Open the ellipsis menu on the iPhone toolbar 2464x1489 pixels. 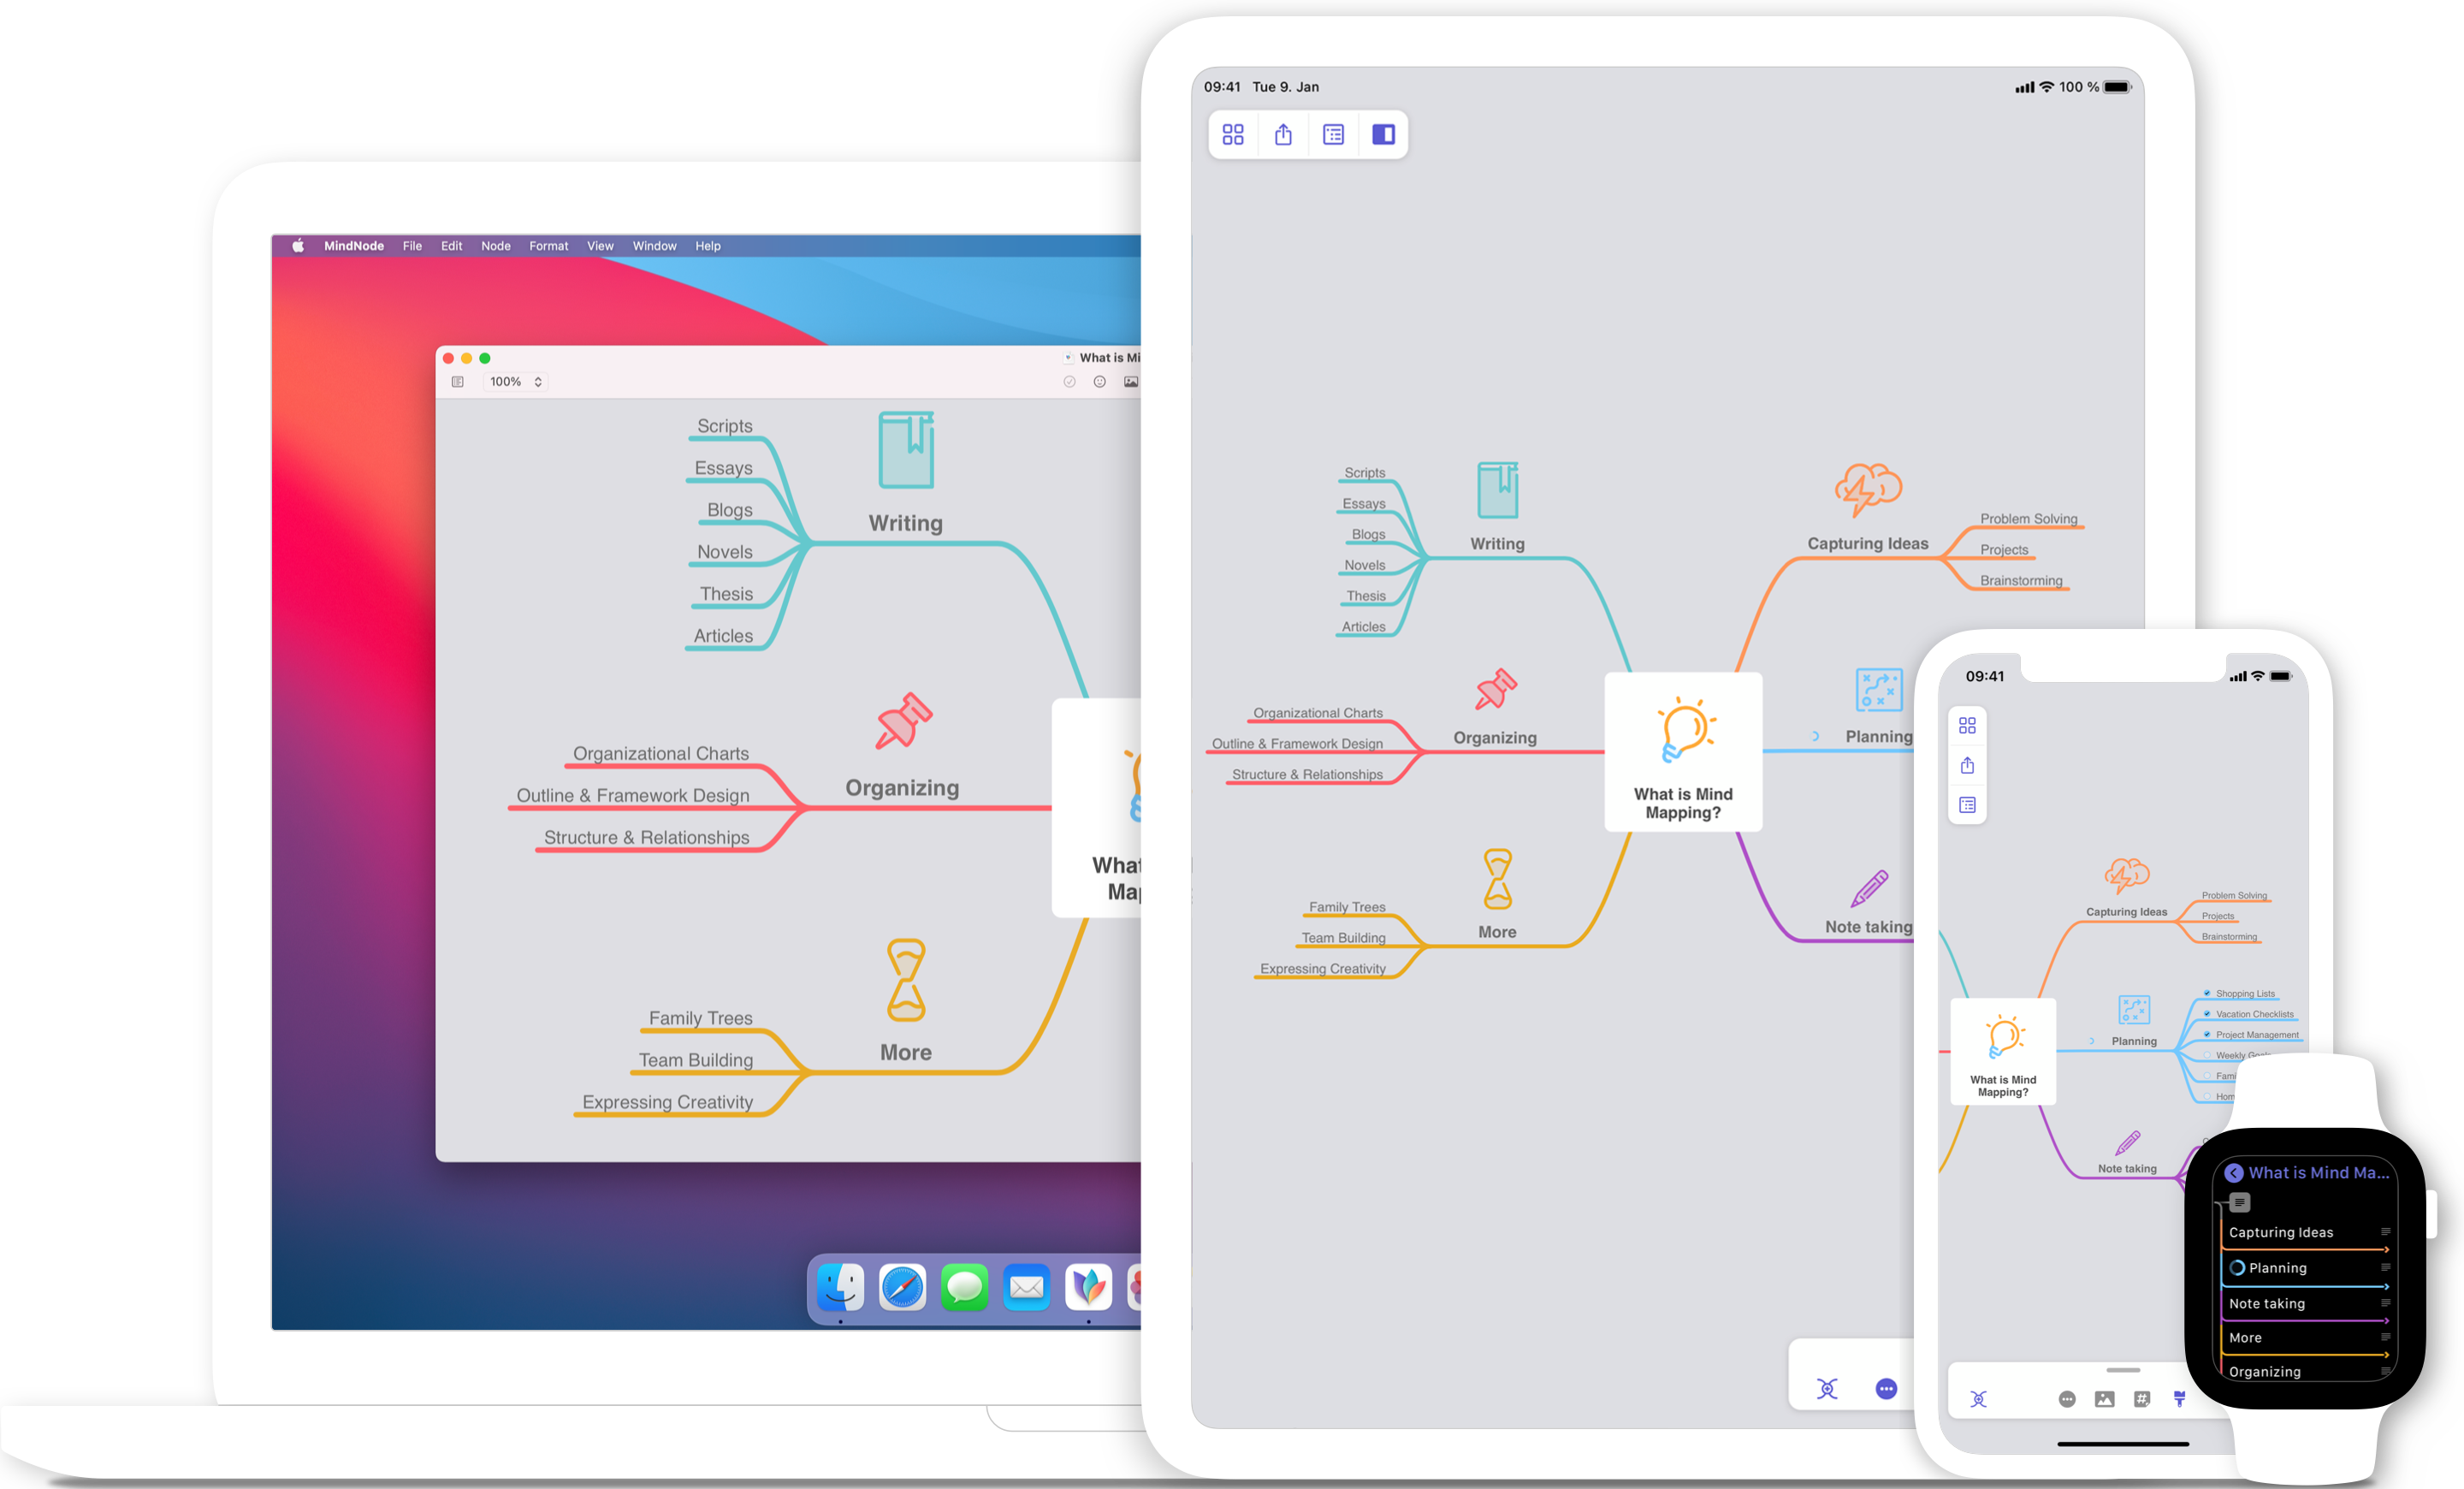[x=2068, y=1401]
